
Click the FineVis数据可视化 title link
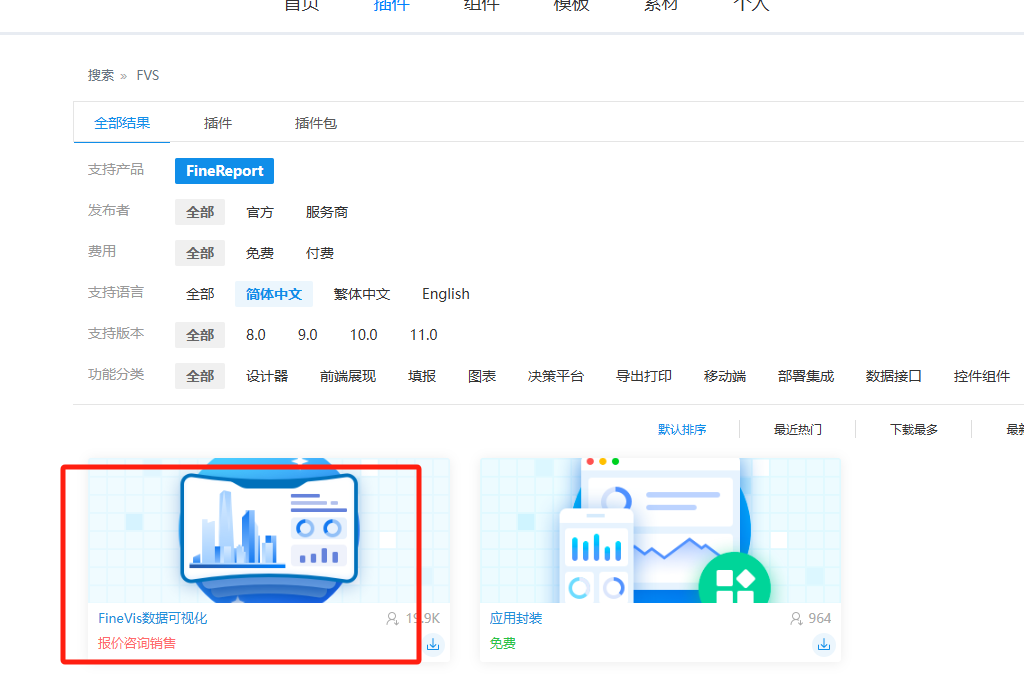pos(153,618)
